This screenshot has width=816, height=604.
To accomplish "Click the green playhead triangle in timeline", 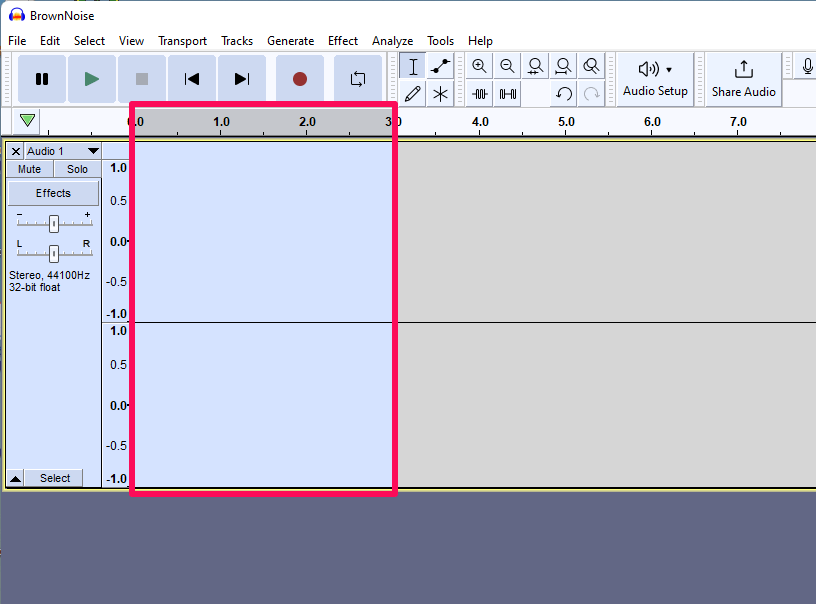I will pyautogui.click(x=27, y=121).
